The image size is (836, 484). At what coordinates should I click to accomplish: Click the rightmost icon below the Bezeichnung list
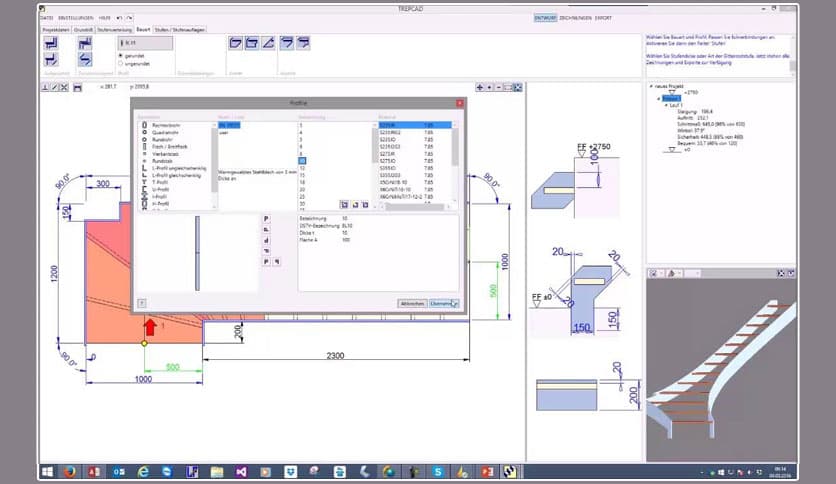coord(365,205)
